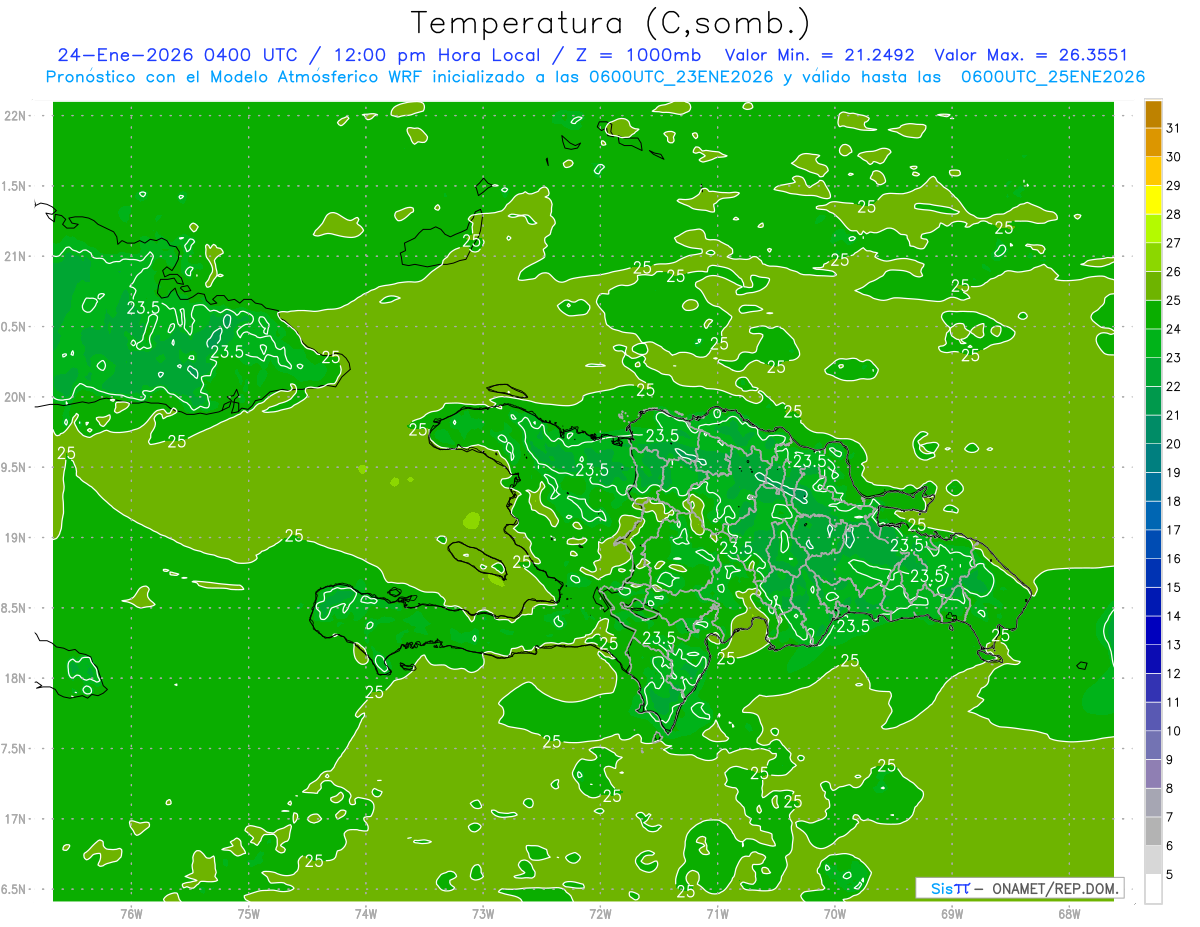Click the color scale label "30"
Screen dimensions: 1200x927
coord(1173,157)
